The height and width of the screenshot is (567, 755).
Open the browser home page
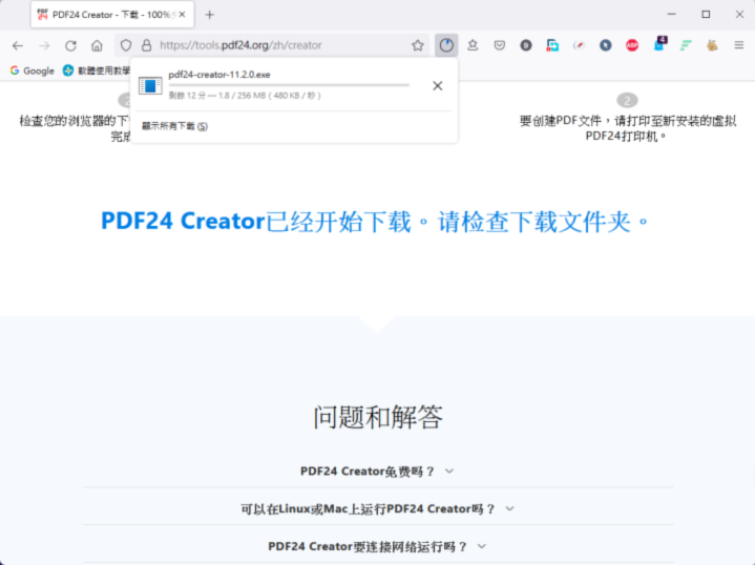point(97,45)
